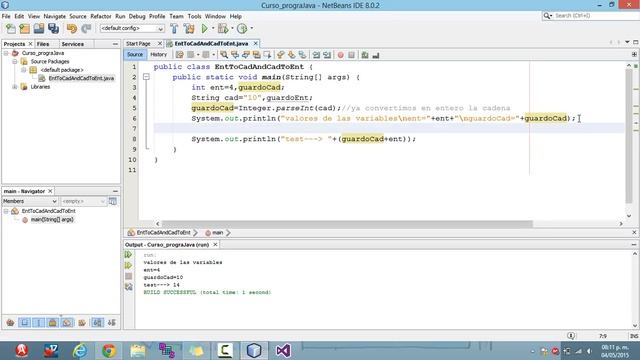
Task: Click the Save All toolbar icon
Action: point(53,29)
